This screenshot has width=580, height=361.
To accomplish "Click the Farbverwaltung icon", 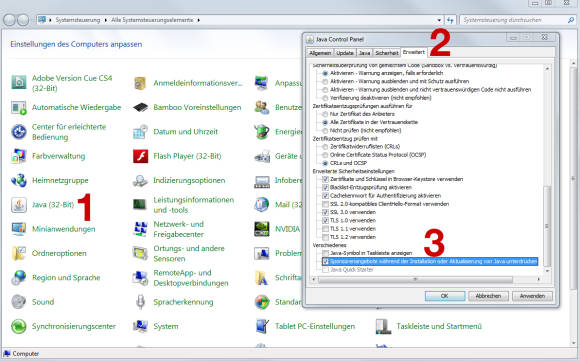I will [x=18, y=156].
